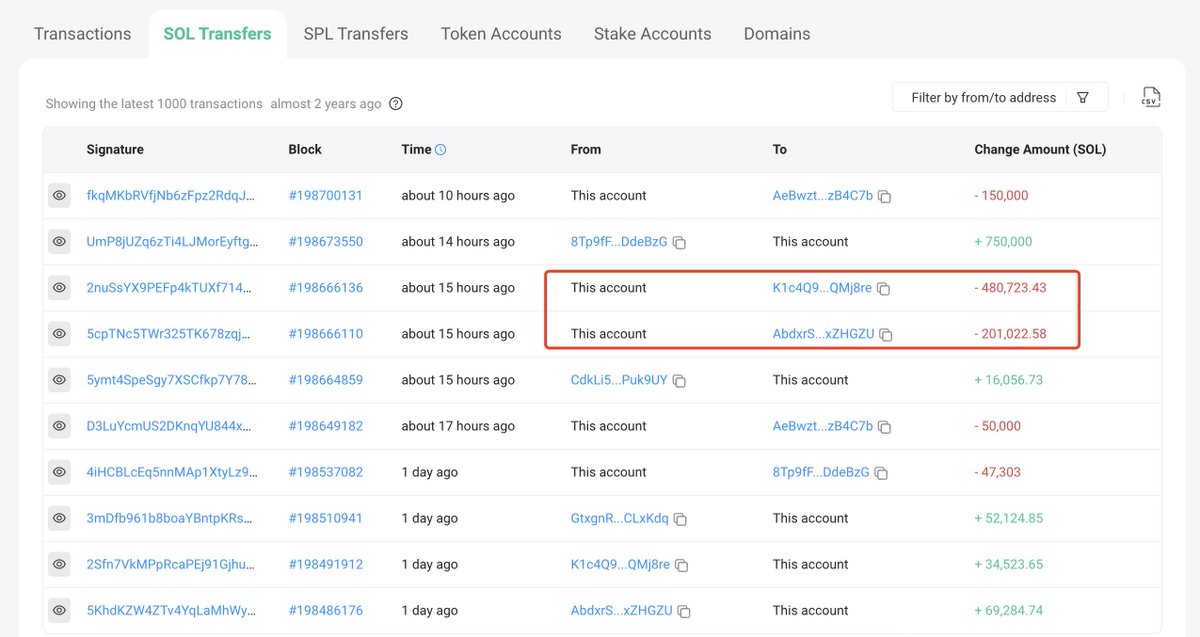Viewport: 1200px width, 637px height.
Task: Copy AeBwzt...zB4C7b address in -50,000 row
Action: pos(884,427)
